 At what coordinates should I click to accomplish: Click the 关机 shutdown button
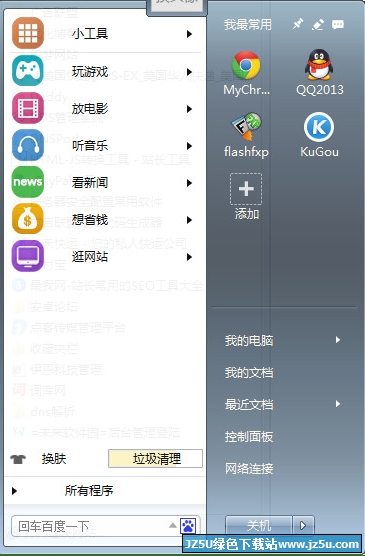(x=259, y=525)
